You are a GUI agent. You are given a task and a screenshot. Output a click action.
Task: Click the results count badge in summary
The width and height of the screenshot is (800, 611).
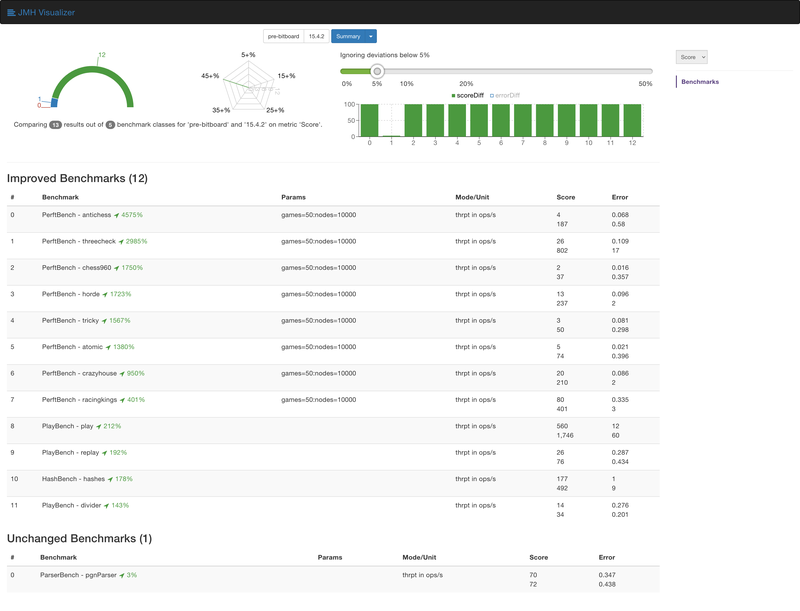55,125
